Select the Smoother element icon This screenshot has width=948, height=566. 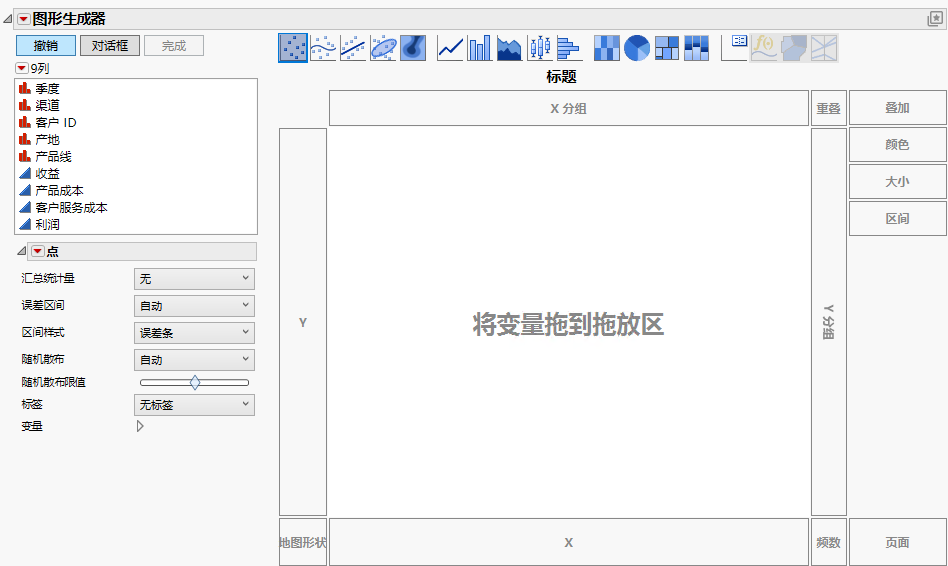pyautogui.click(x=323, y=48)
